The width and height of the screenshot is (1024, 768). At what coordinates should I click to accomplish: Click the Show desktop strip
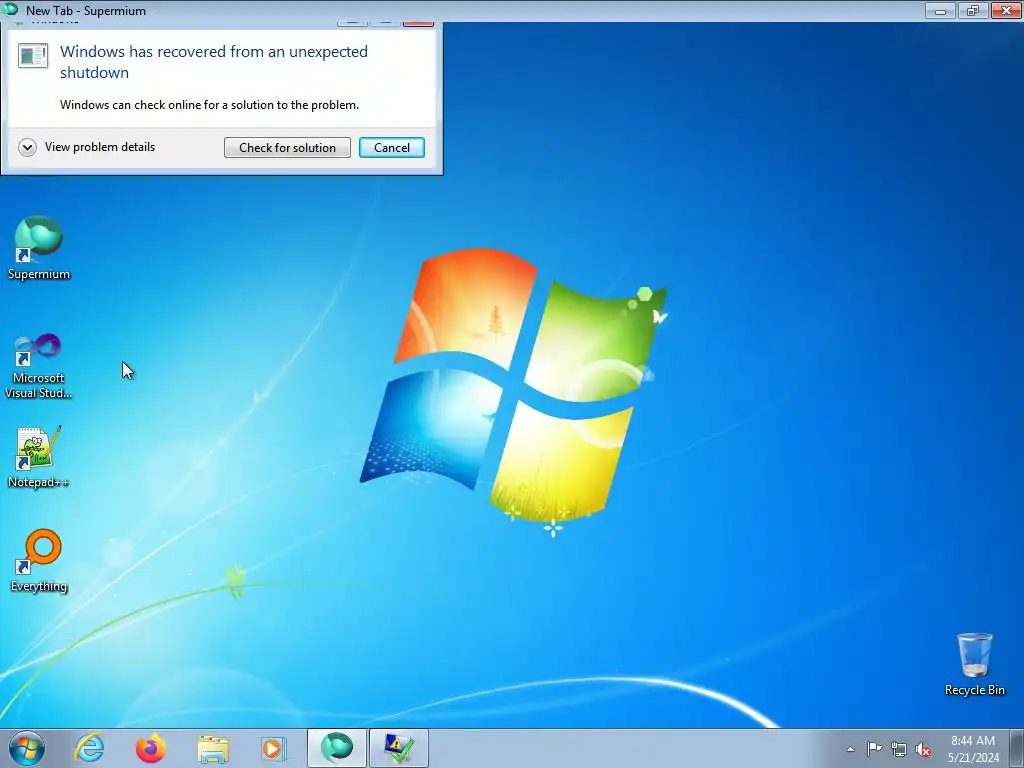(x=1017, y=748)
